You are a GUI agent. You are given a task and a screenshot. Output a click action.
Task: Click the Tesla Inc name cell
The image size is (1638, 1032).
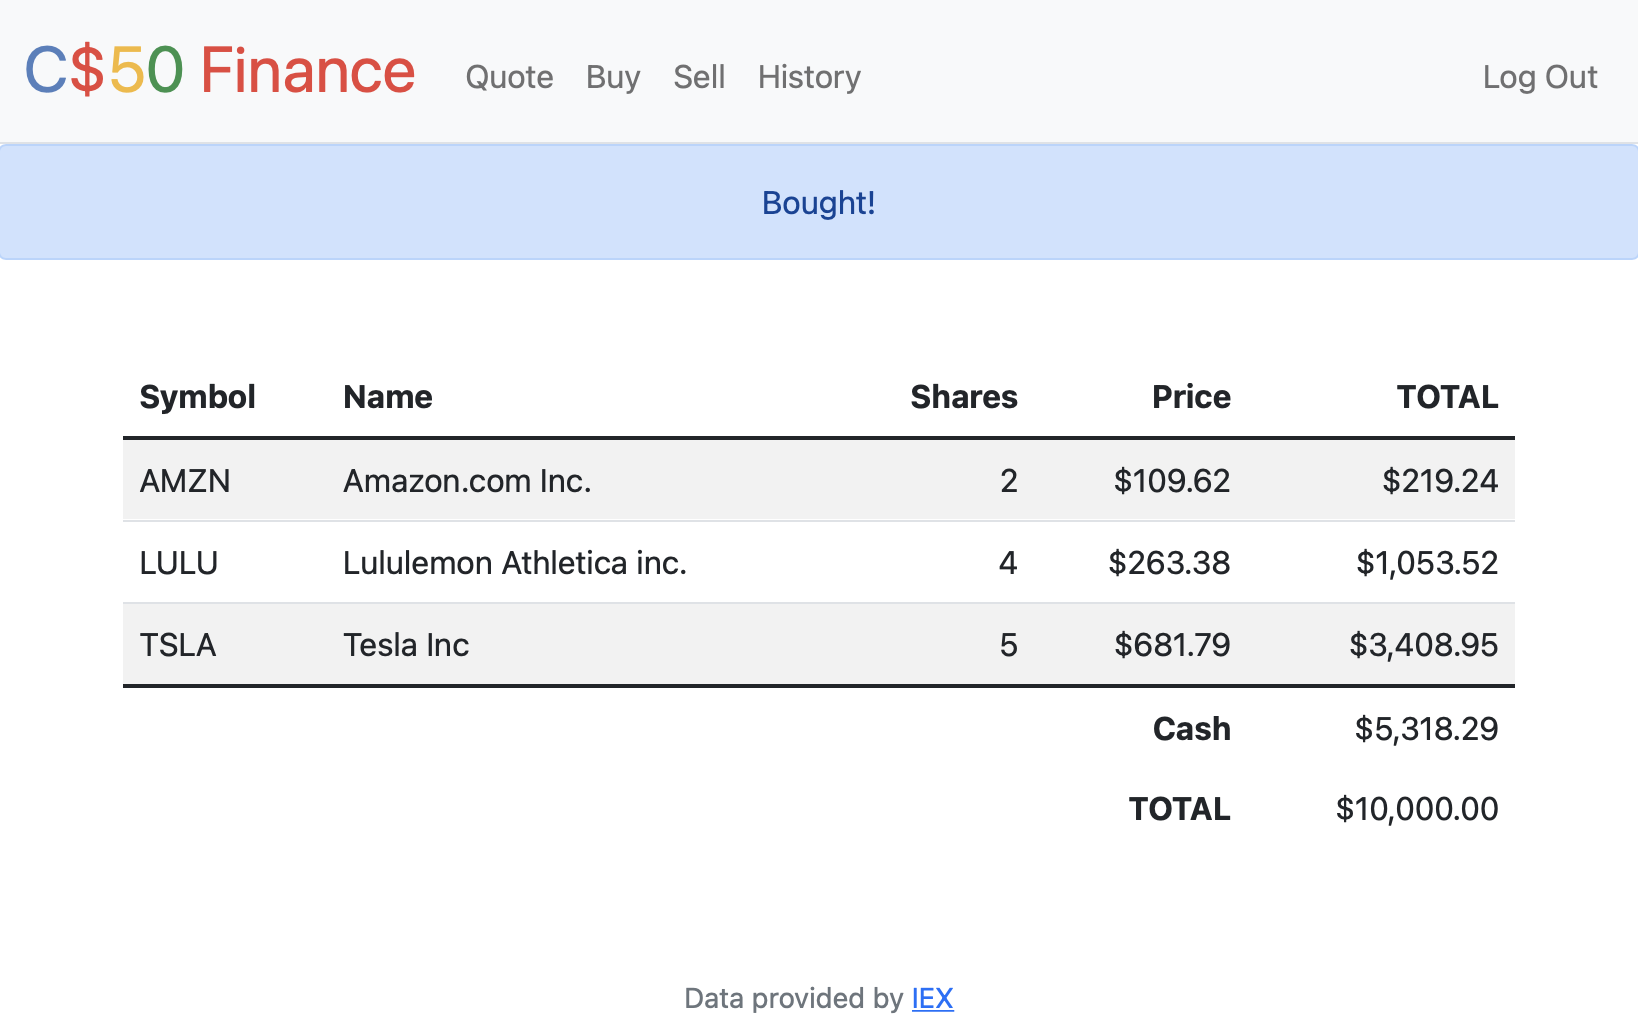[406, 645]
